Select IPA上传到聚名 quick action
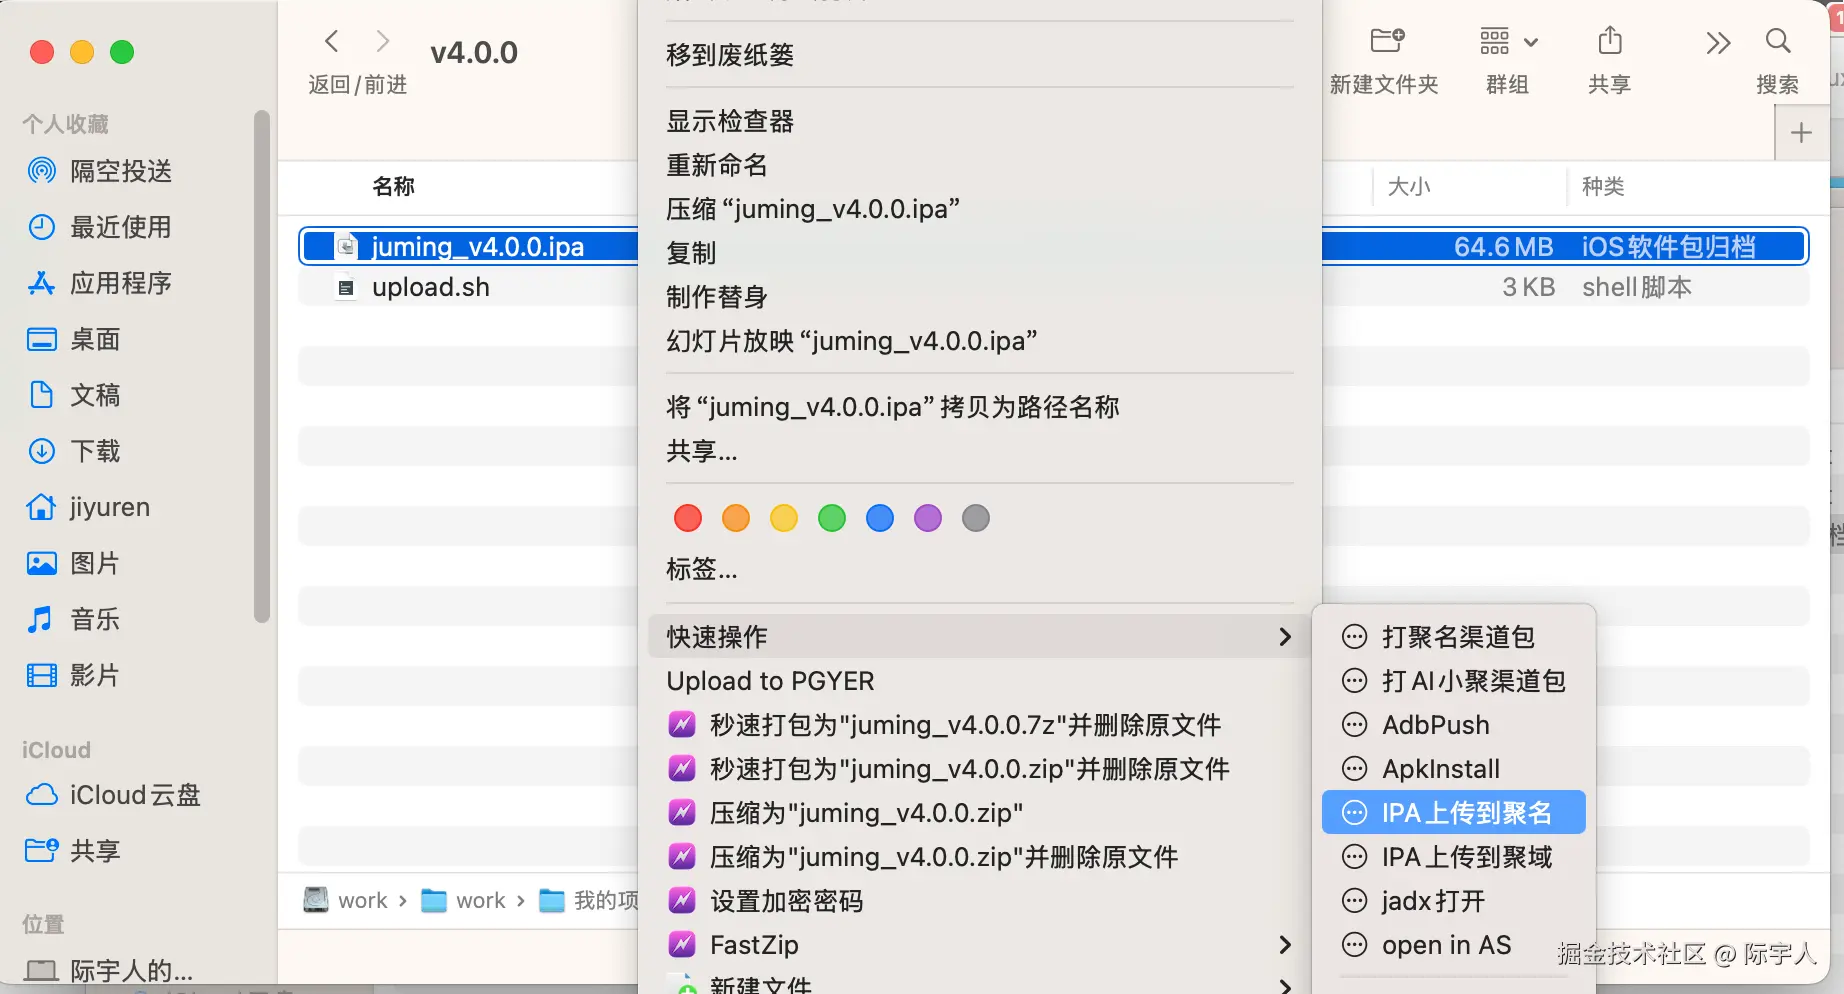The width and height of the screenshot is (1844, 994). point(1454,813)
